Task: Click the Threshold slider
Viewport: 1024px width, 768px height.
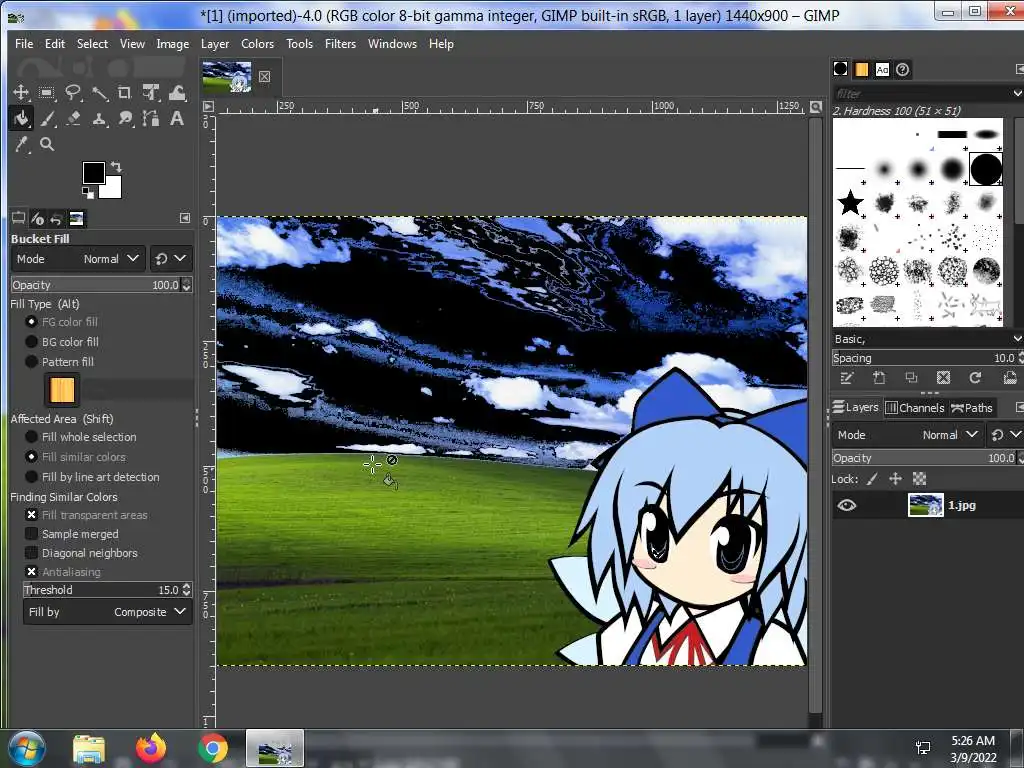Action: pyautogui.click(x=102, y=590)
